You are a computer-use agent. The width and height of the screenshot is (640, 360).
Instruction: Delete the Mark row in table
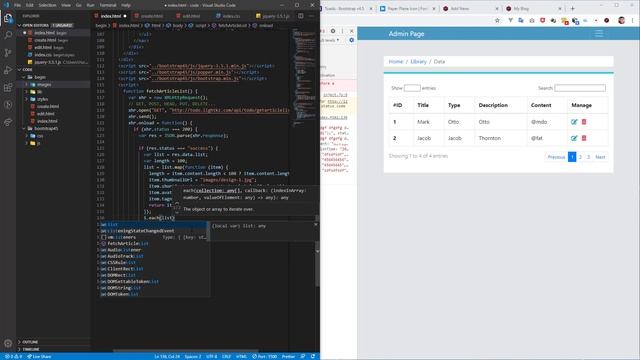point(584,122)
